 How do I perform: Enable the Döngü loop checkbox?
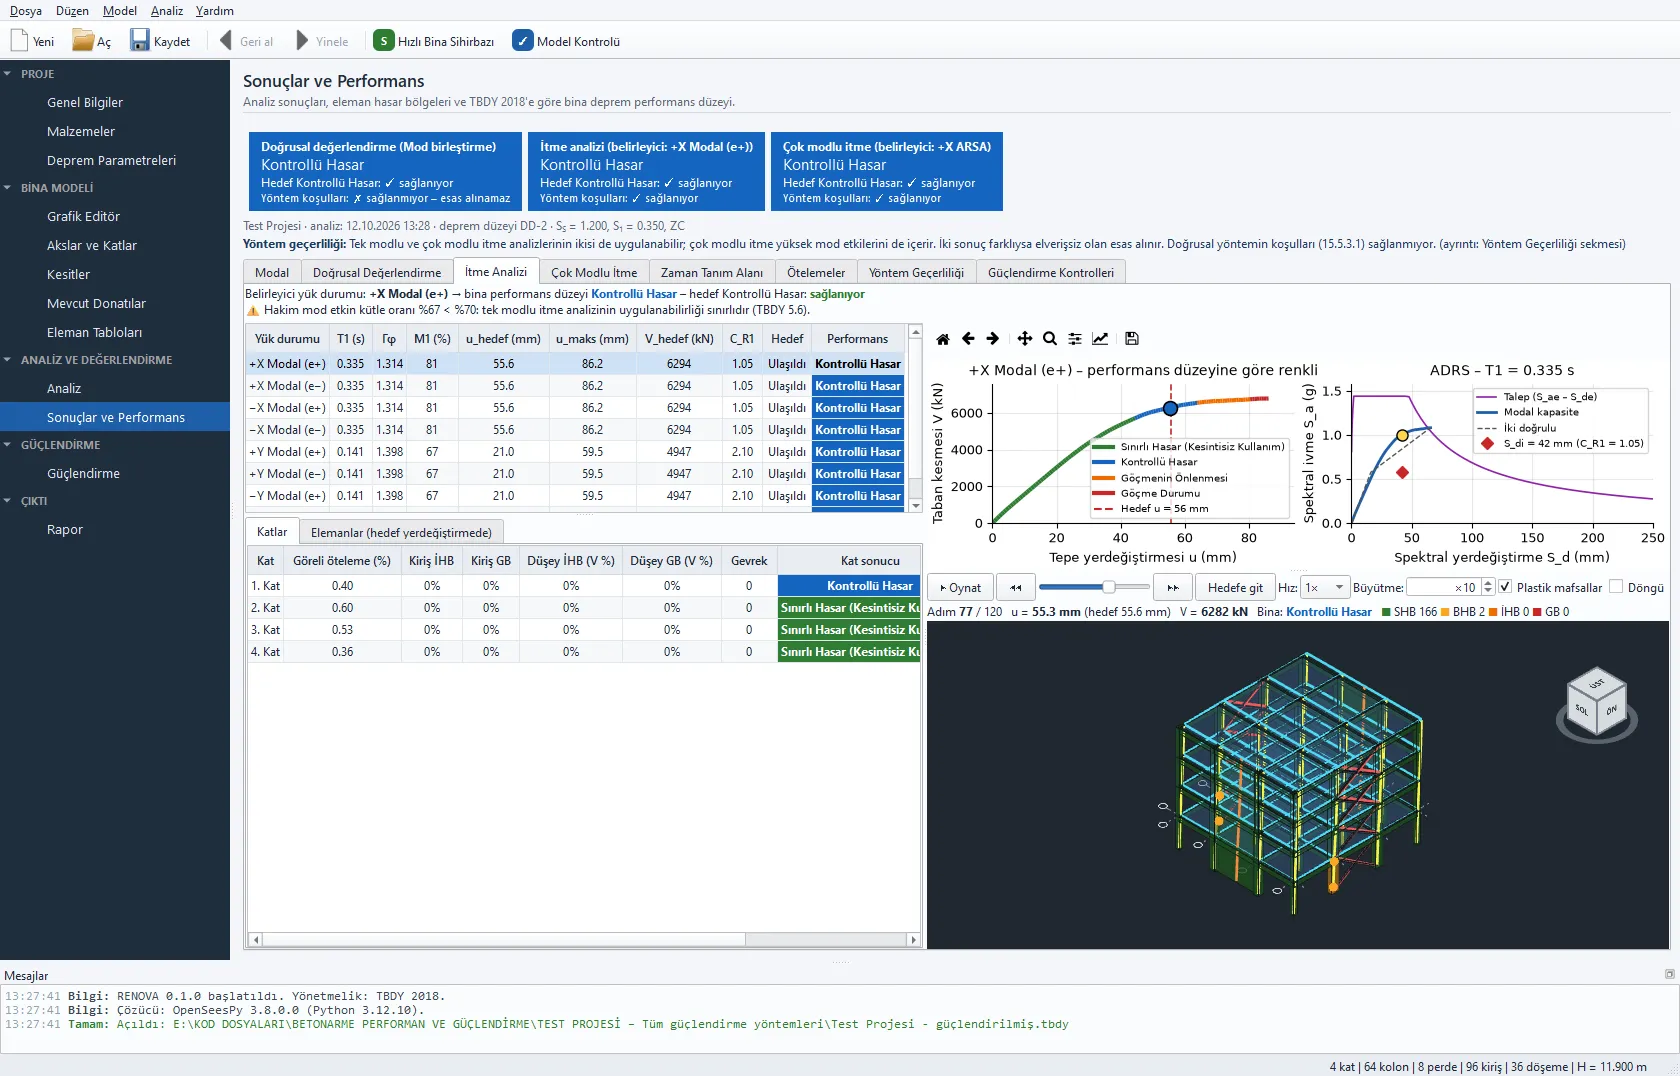(1616, 587)
